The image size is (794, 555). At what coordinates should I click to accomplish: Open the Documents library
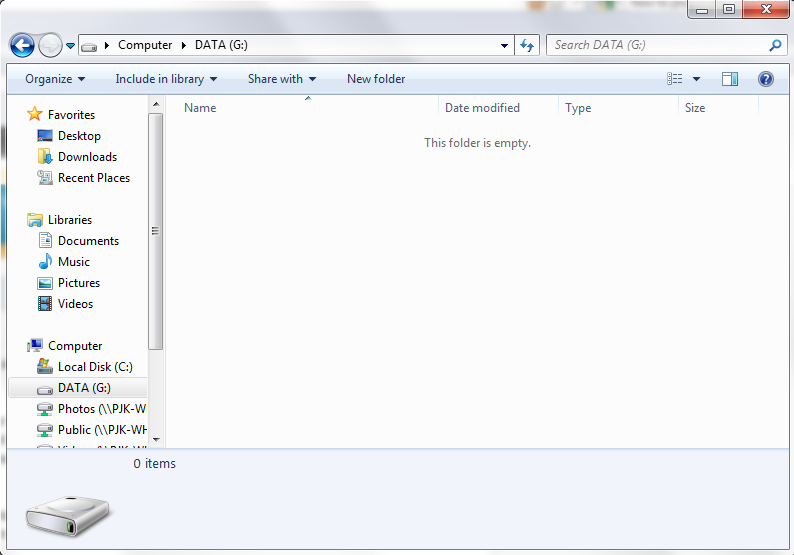pos(89,241)
